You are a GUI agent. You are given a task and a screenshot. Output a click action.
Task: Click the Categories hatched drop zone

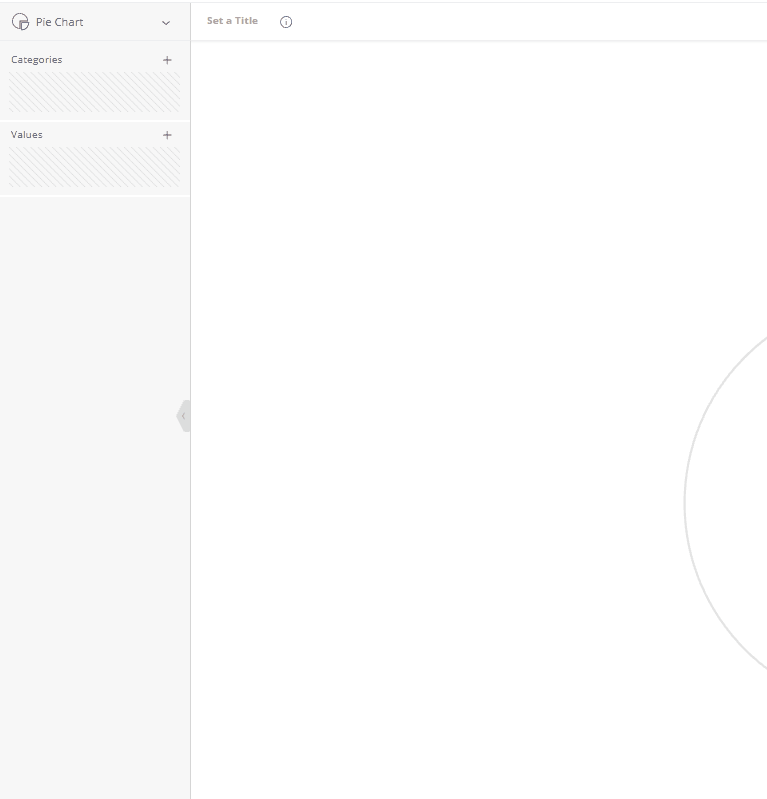pos(95,92)
